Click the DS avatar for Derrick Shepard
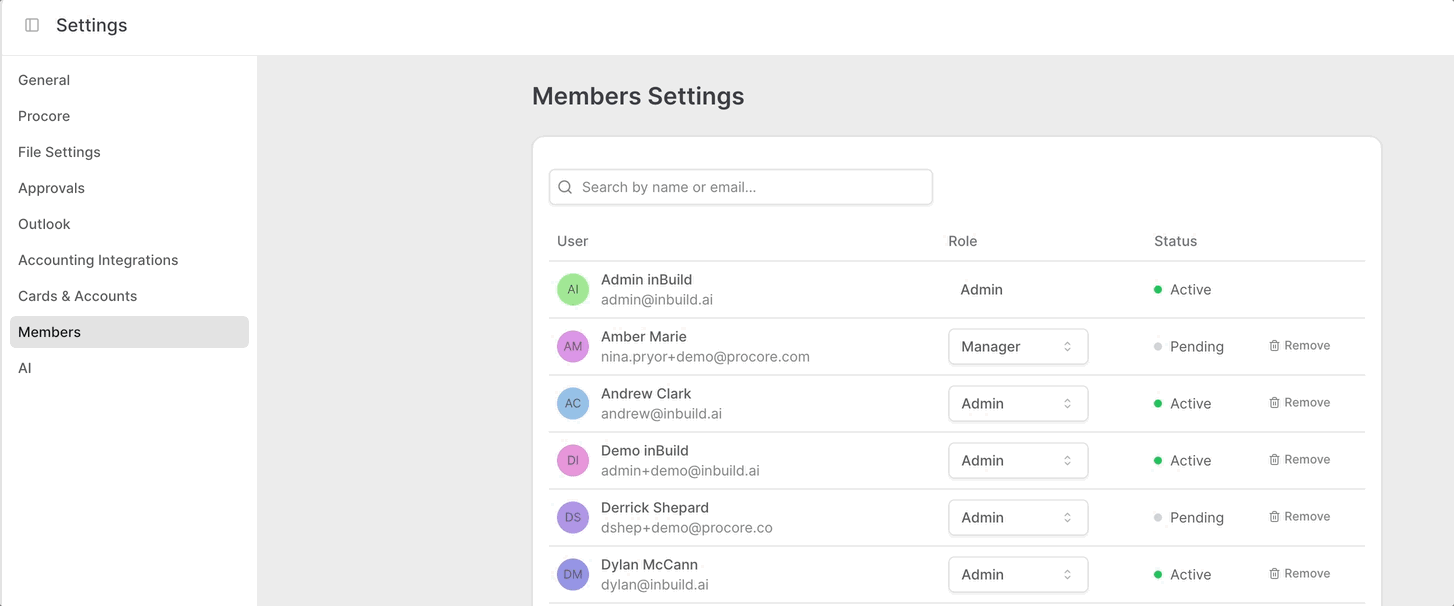 (573, 518)
